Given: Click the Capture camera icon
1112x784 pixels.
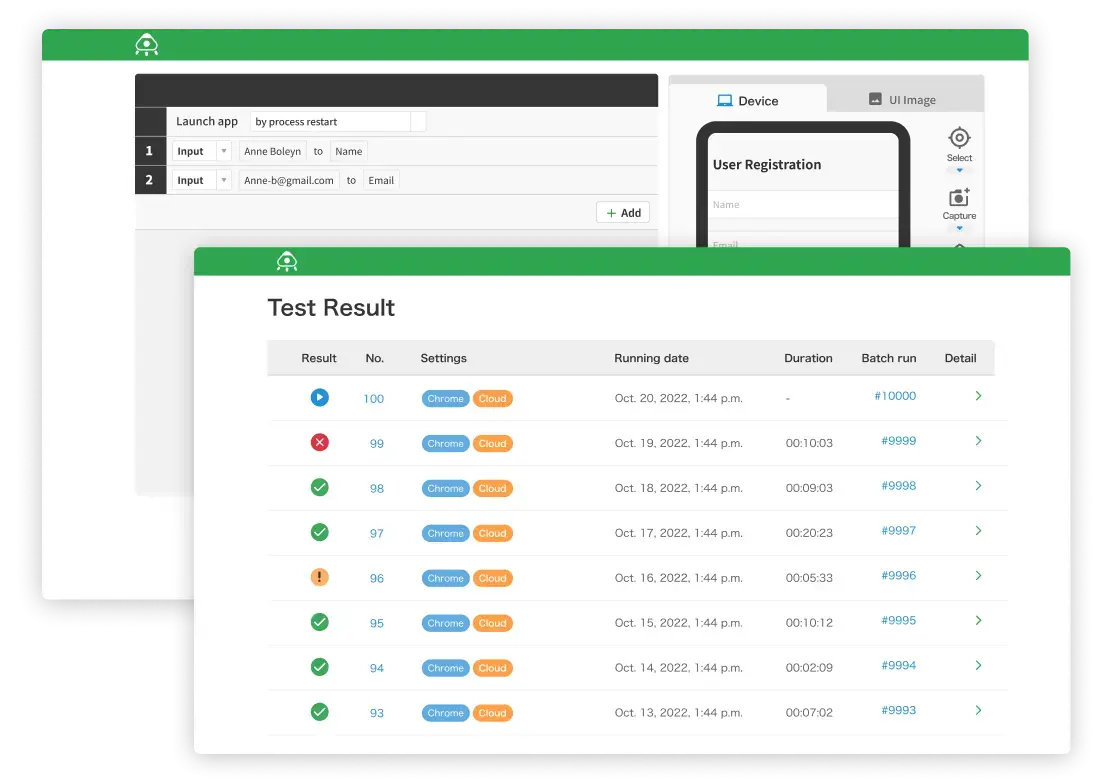Looking at the screenshot, I should pyautogui.click(x=959, y=198).
